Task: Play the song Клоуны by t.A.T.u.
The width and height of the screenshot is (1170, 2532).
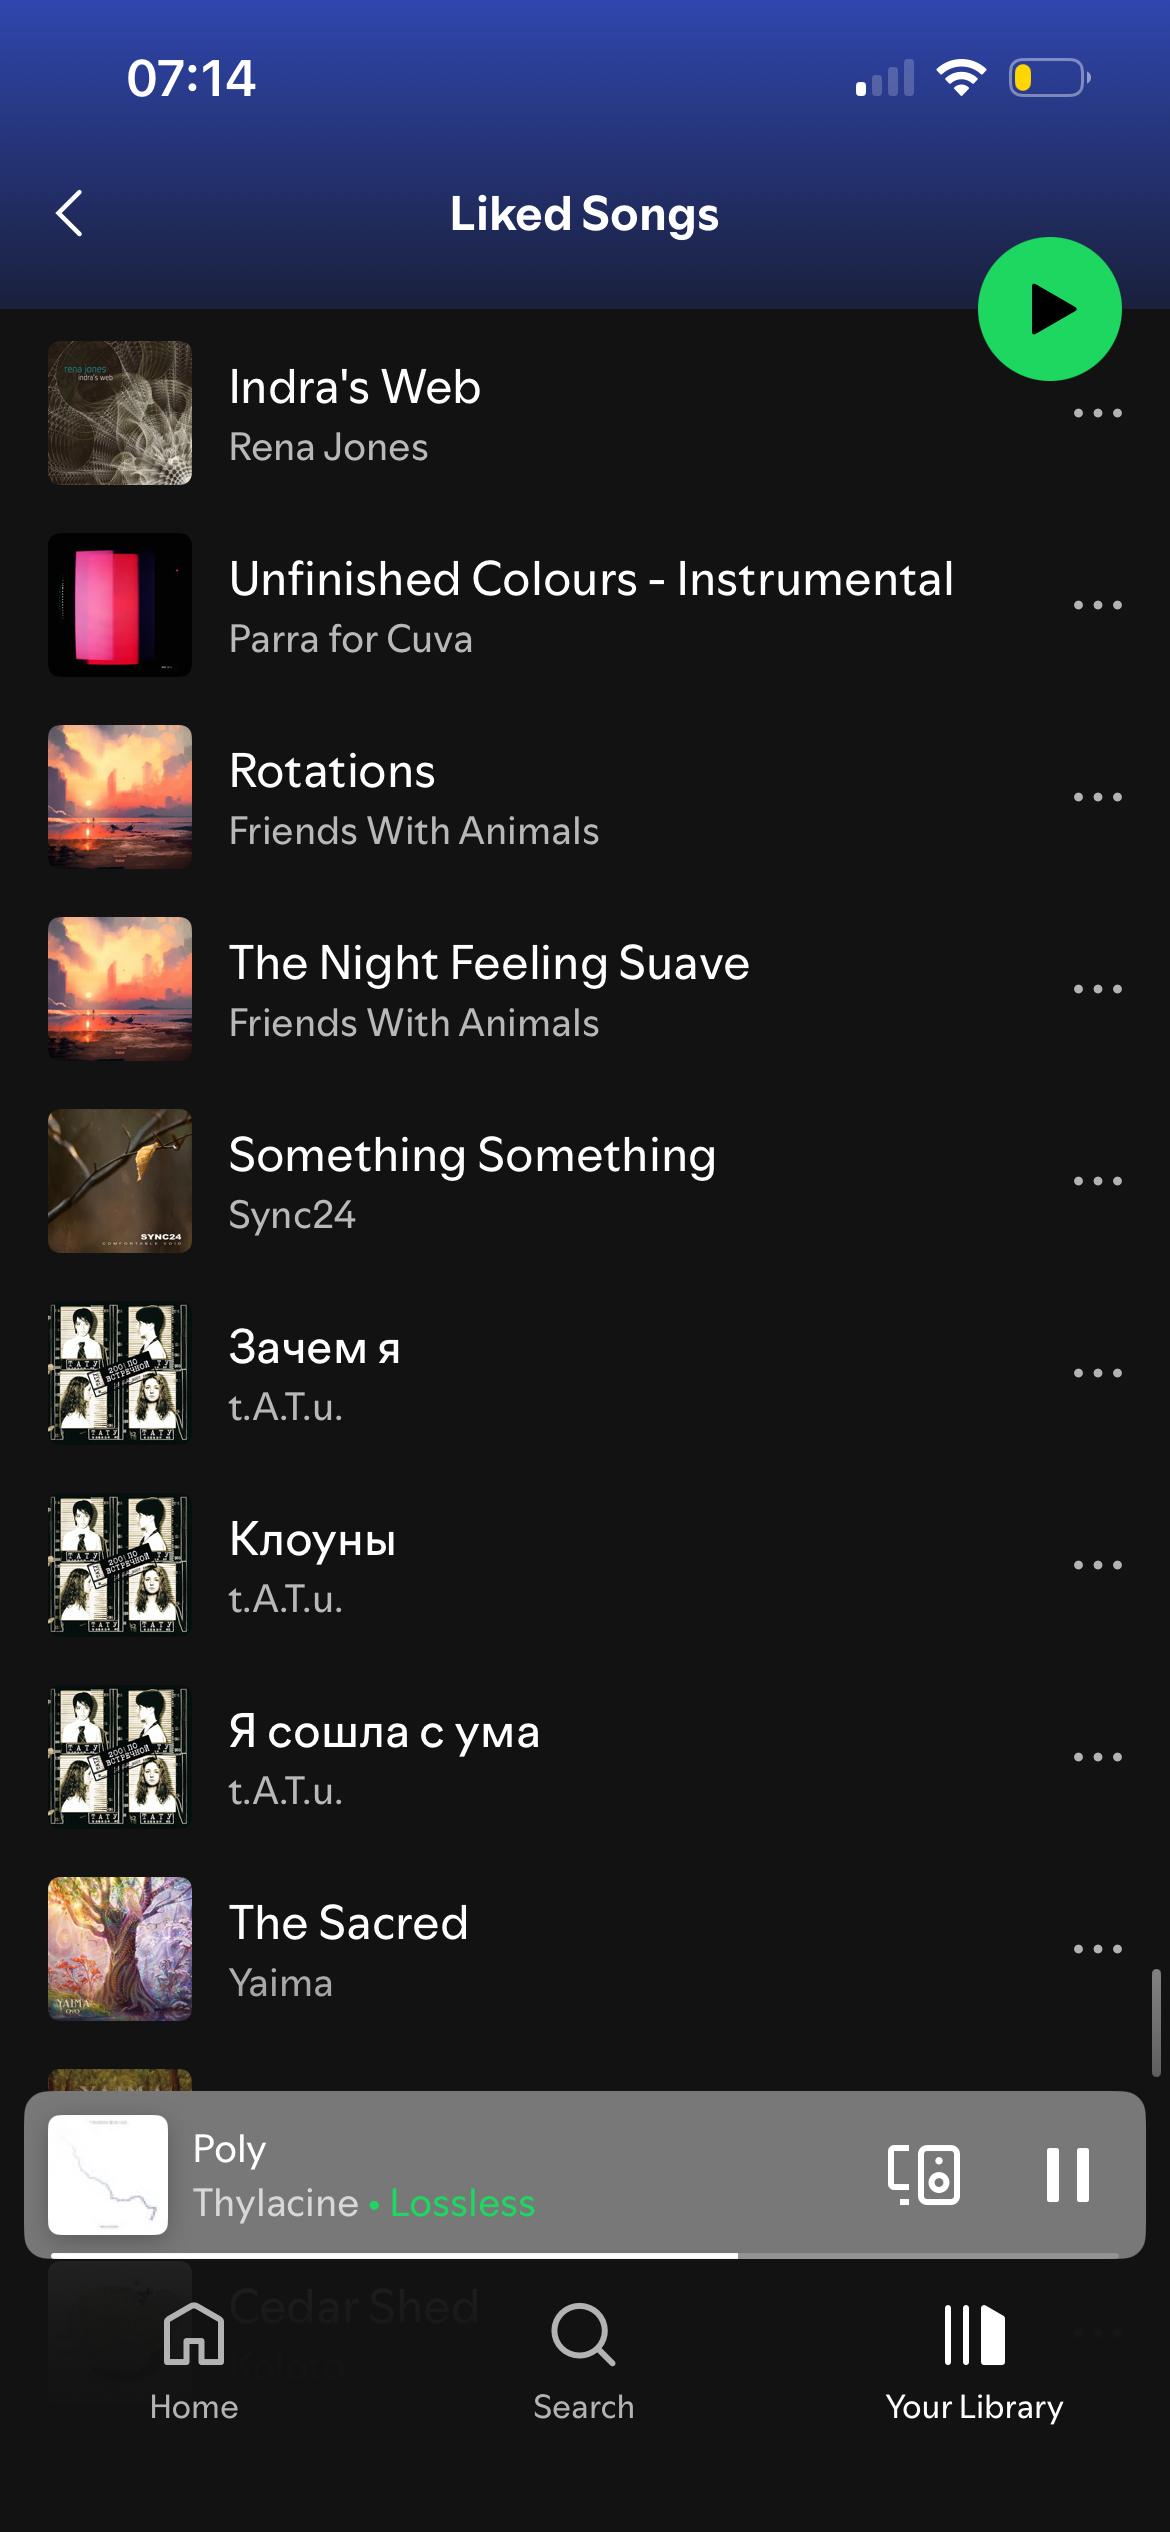Action: click(560, 1565)
